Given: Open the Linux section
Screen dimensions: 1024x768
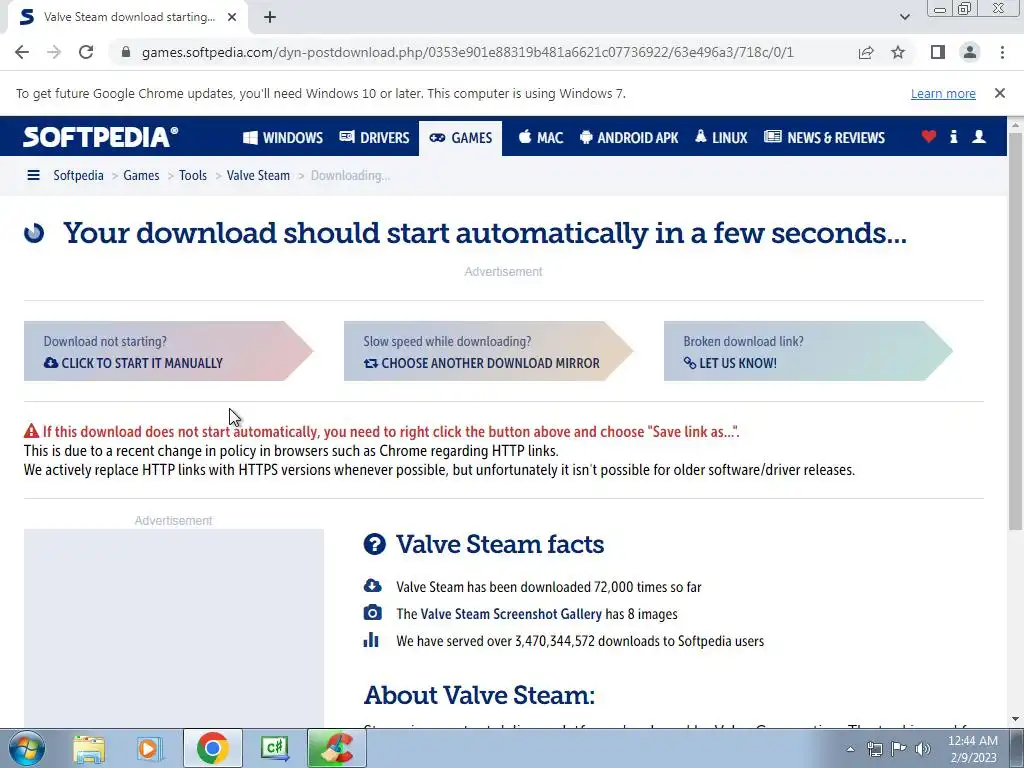Looking at the screenshot, I should pyautogui.click(x=721, y=138).
